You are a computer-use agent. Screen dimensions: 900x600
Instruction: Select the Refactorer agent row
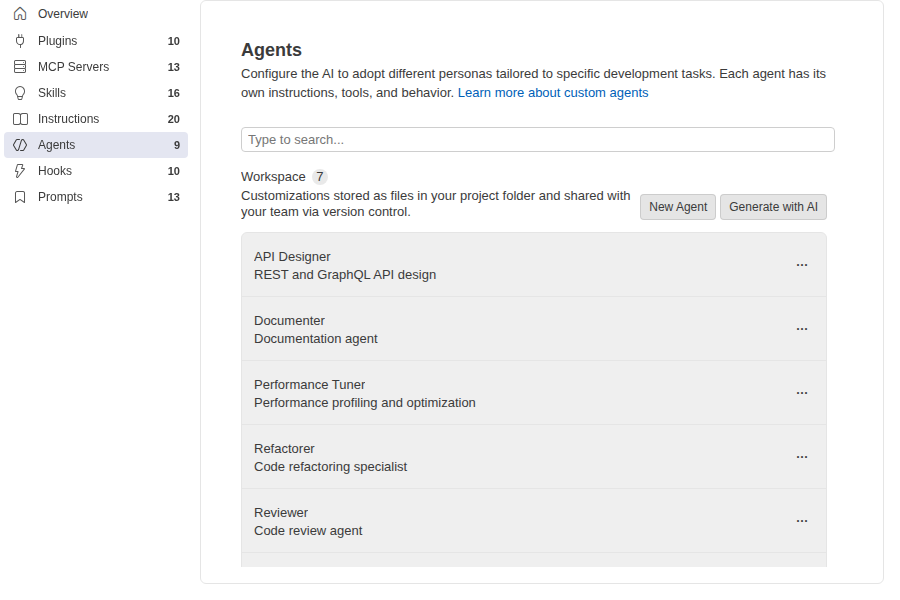point(534,457)
